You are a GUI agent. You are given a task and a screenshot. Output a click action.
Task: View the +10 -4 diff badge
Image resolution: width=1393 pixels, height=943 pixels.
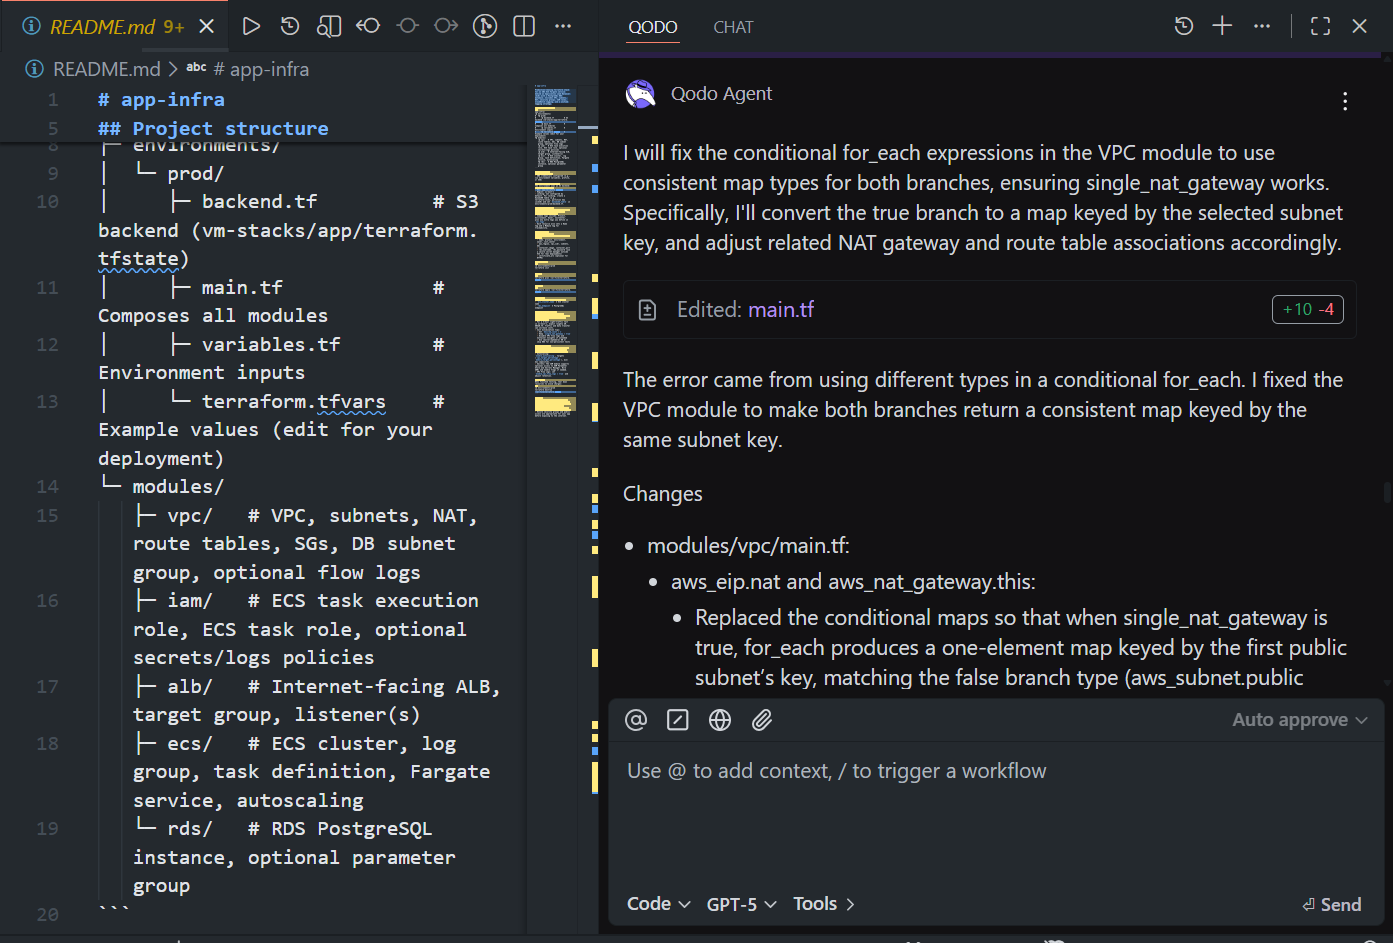pyautogui.click(x=1308, y=310)
